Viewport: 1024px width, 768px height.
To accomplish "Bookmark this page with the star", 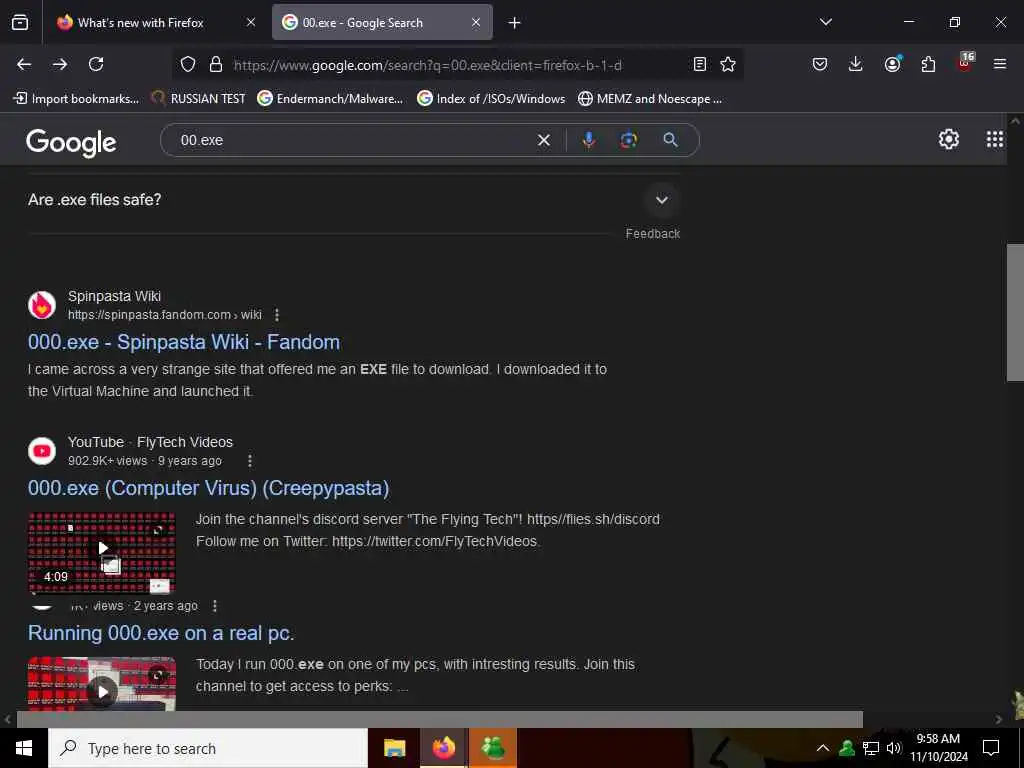I will (728, 64).
